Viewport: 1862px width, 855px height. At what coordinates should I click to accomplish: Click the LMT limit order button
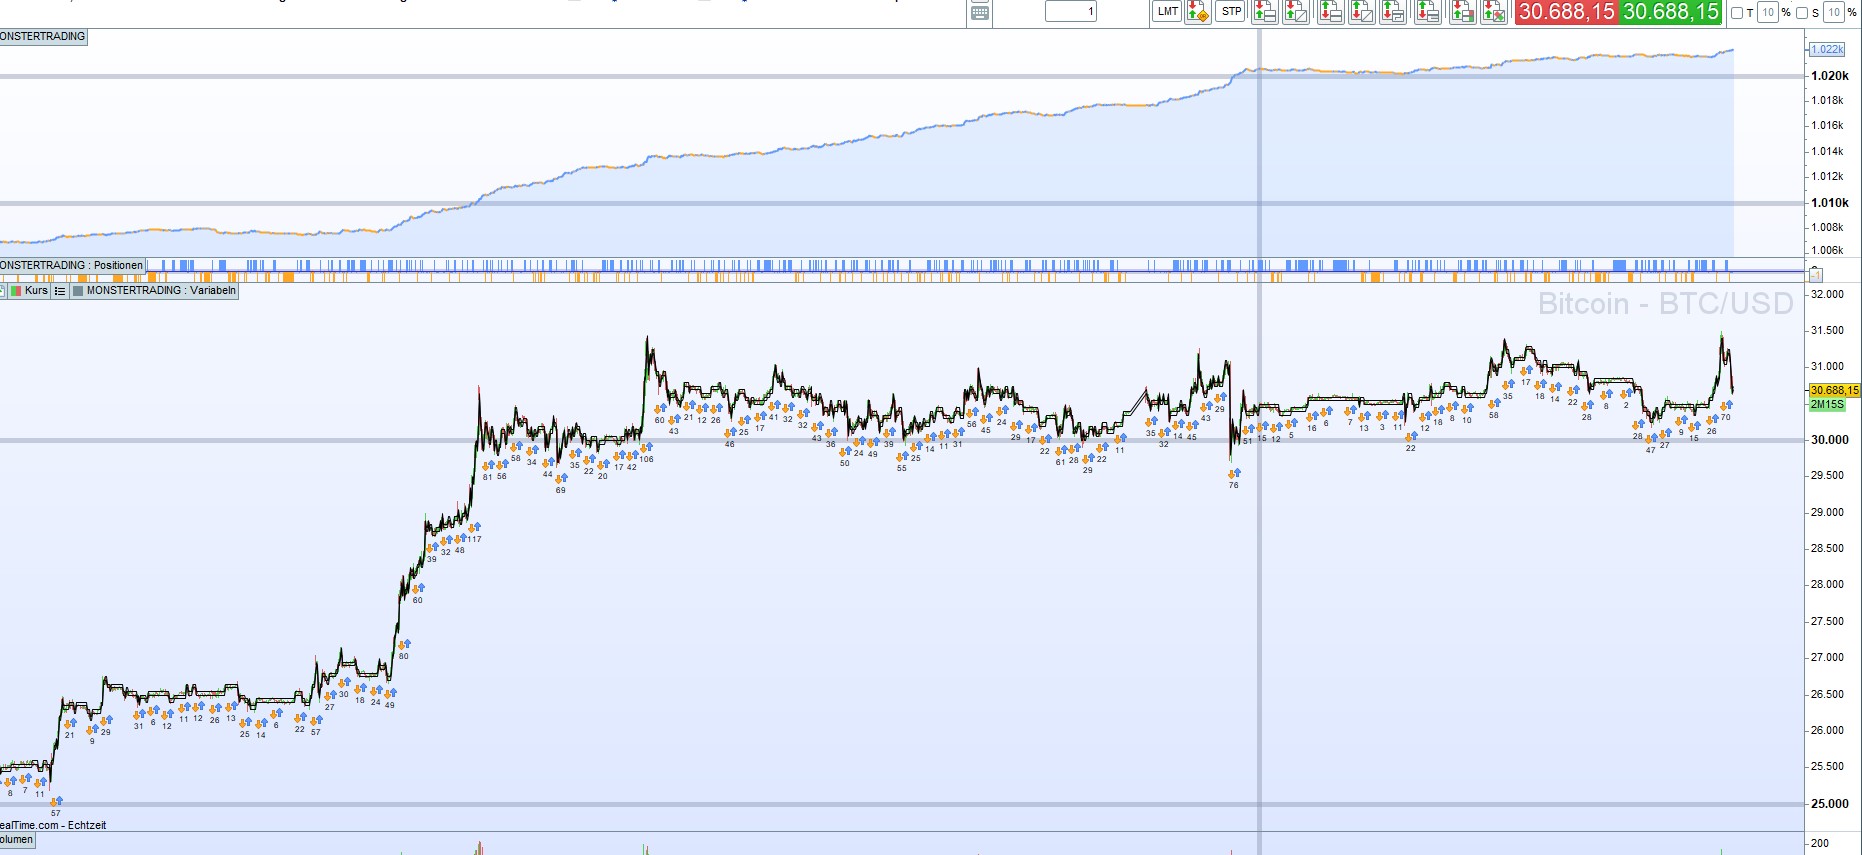pos(1167,12)
